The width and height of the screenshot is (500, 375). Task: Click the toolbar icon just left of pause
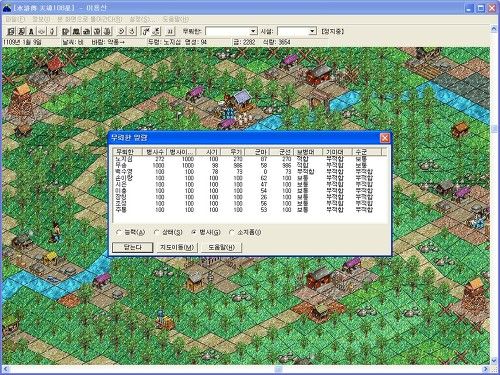tap(156, 31)
